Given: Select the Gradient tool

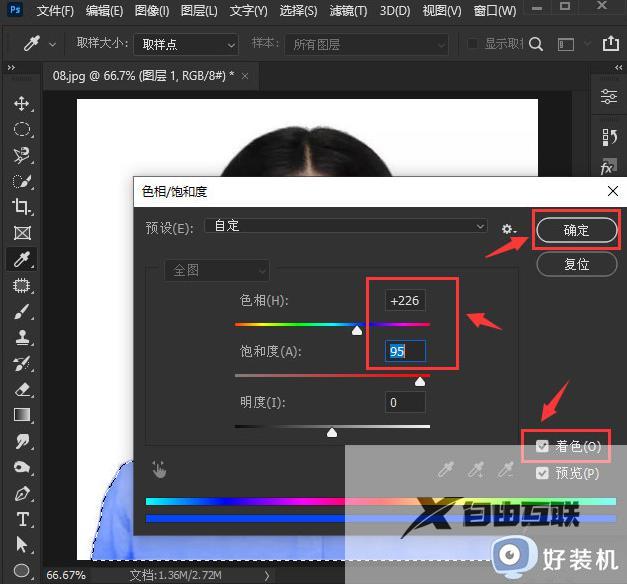Looking at the screenshot, I should [x=22, y=415].
